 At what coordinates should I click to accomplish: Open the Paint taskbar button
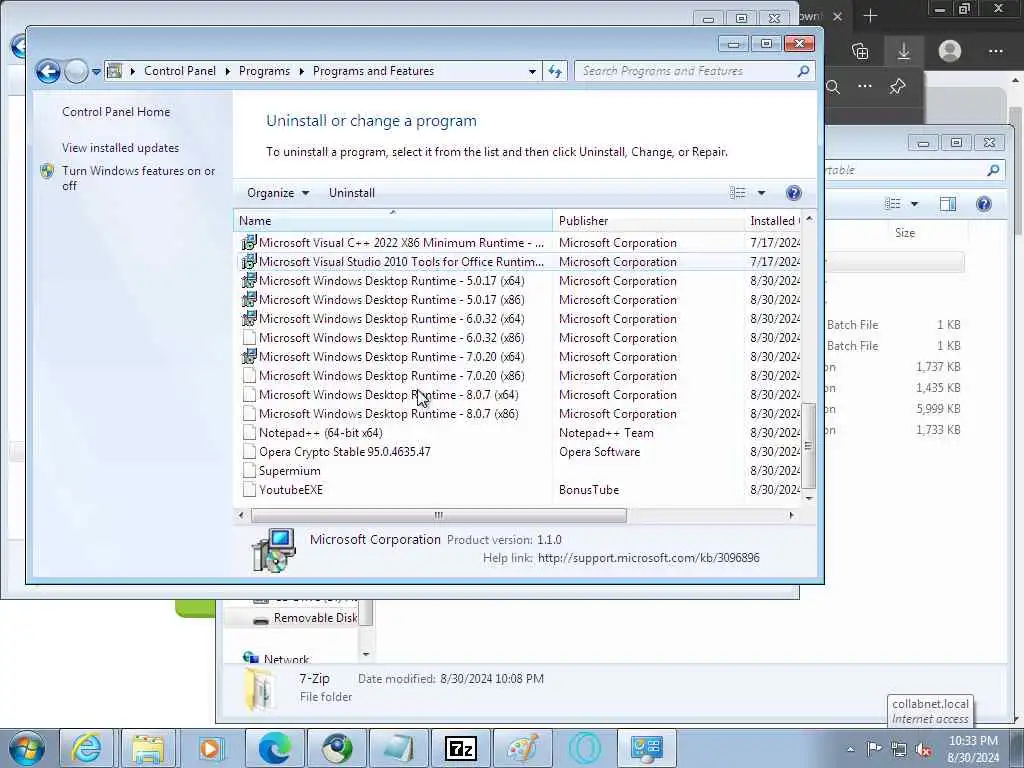[522, 748]
